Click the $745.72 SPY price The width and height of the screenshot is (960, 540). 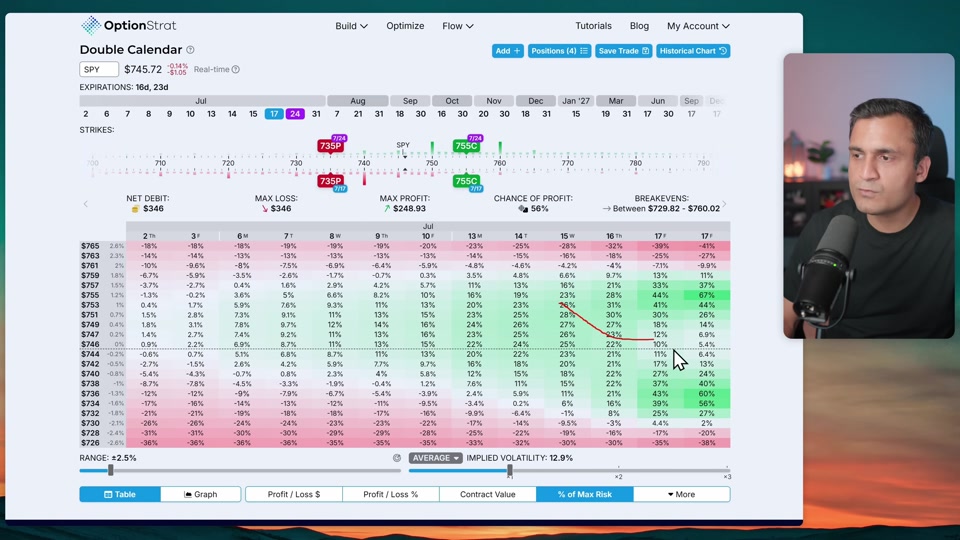click(143, 69)
